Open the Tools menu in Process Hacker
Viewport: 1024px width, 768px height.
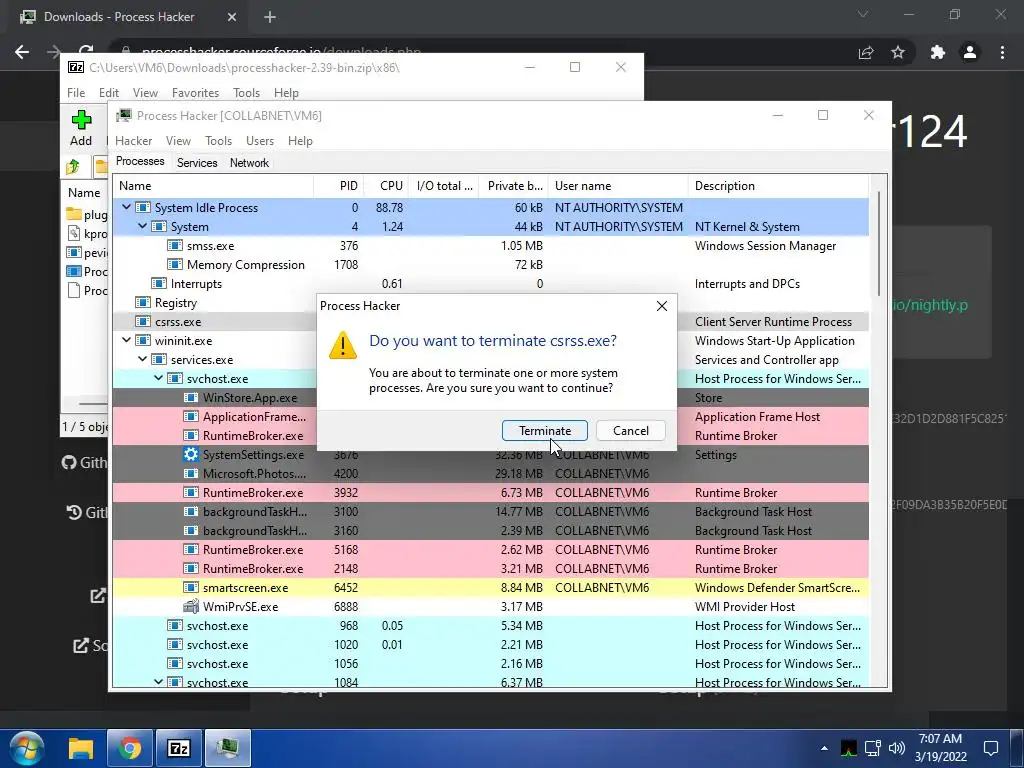click(x=218, y=140)
